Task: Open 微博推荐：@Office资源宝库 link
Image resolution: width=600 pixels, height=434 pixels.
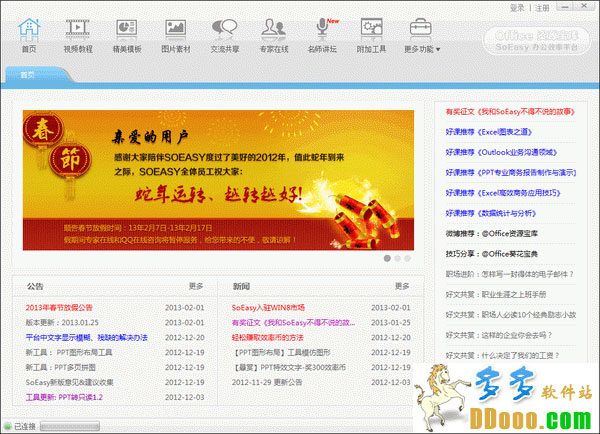Action: (x=491, y=233)
